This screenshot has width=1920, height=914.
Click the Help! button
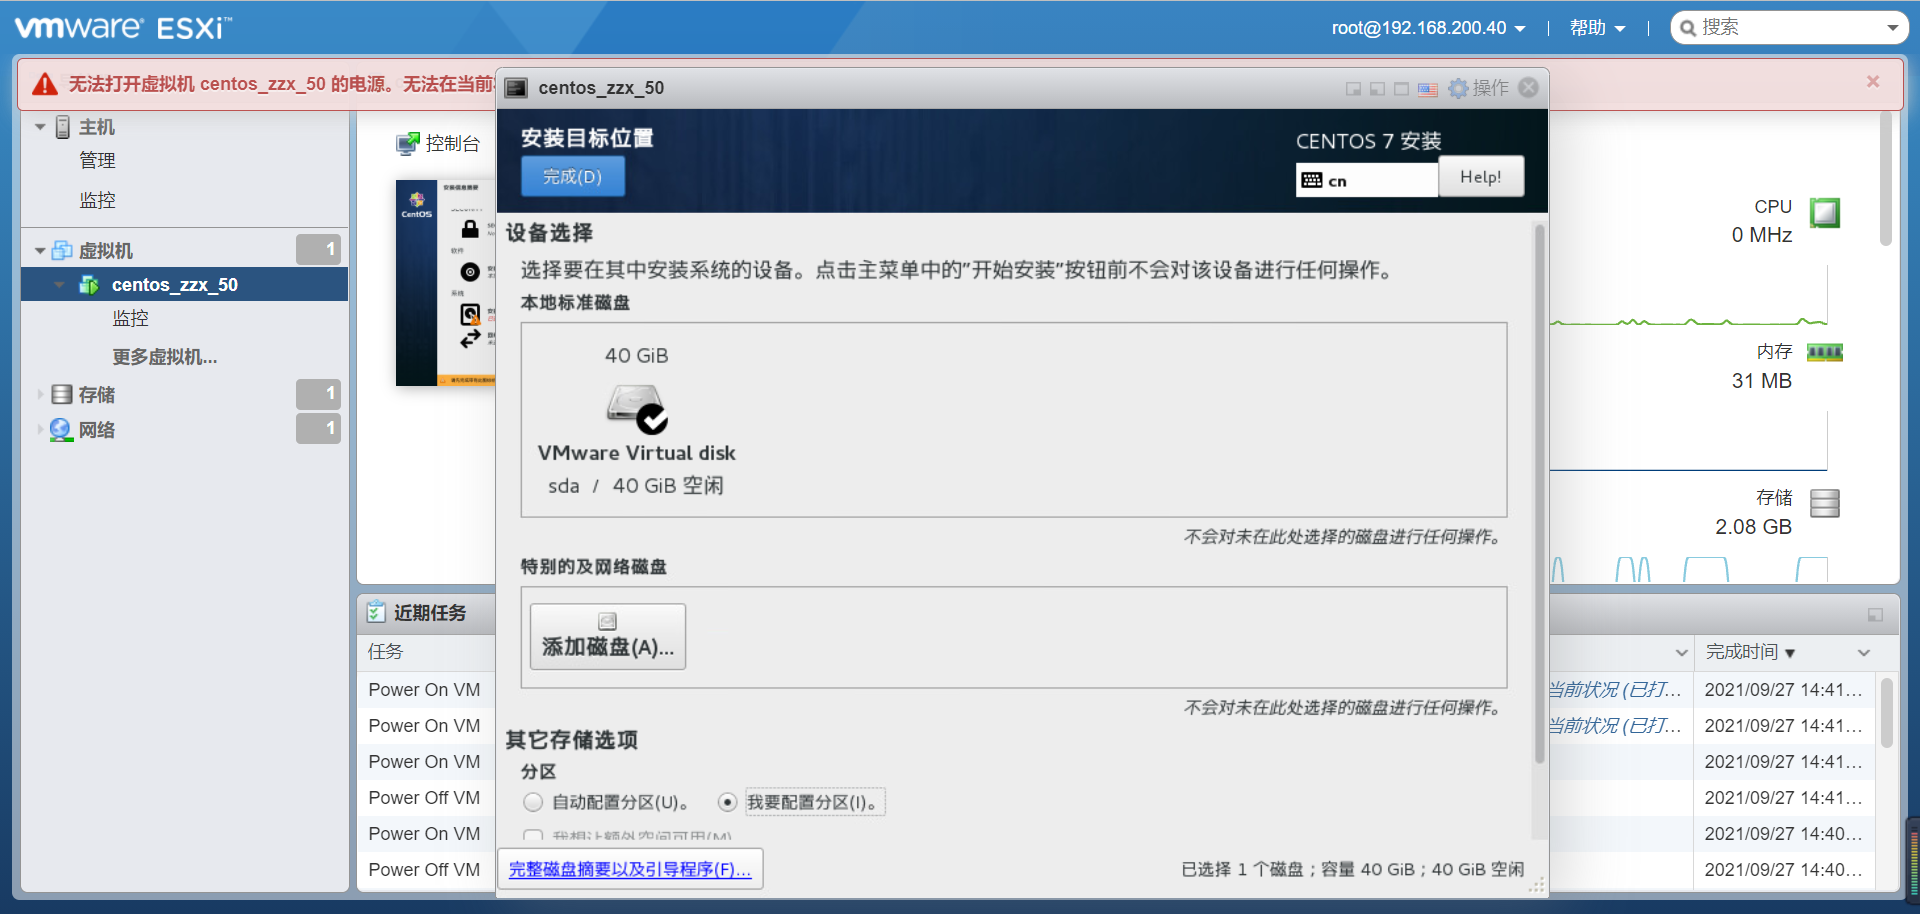click(x=1481, y=176)
